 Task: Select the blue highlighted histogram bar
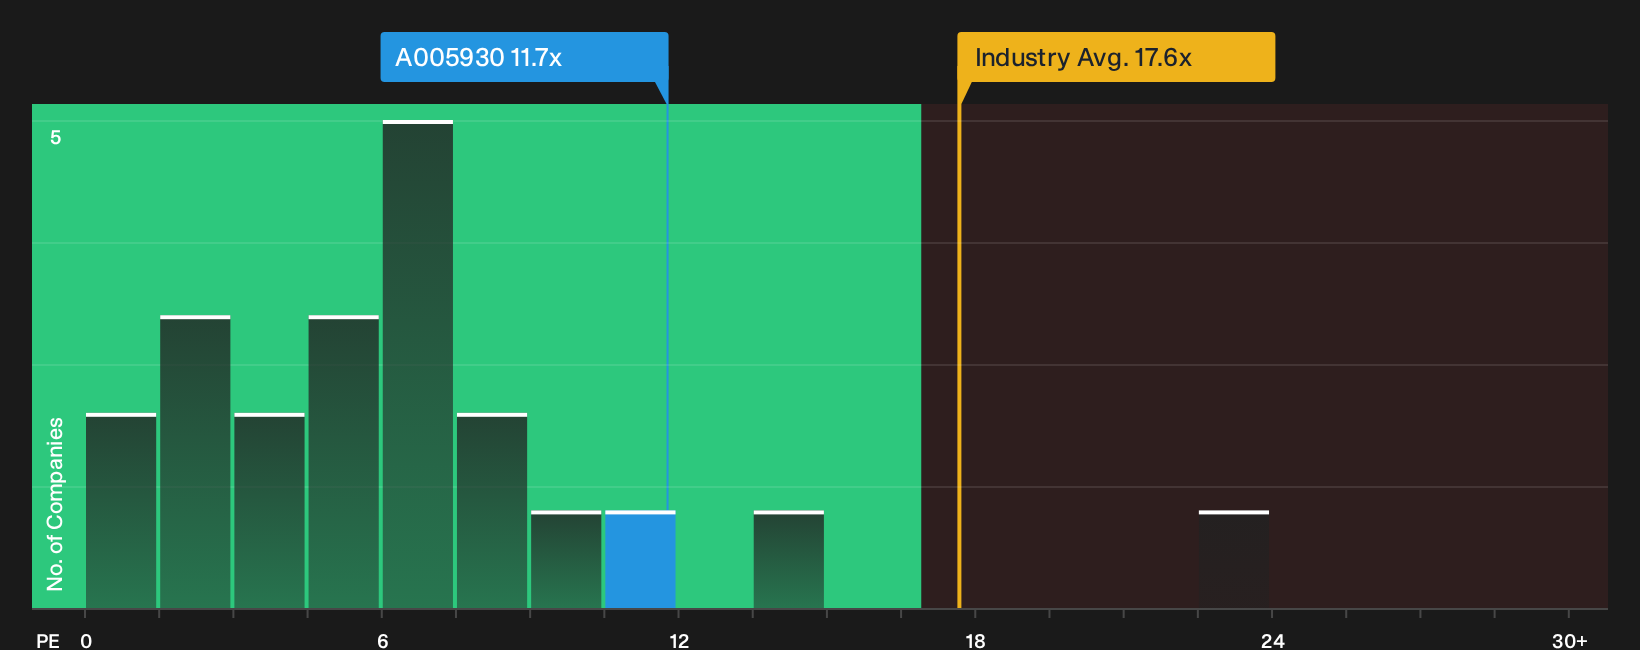(x=640, y=559)
